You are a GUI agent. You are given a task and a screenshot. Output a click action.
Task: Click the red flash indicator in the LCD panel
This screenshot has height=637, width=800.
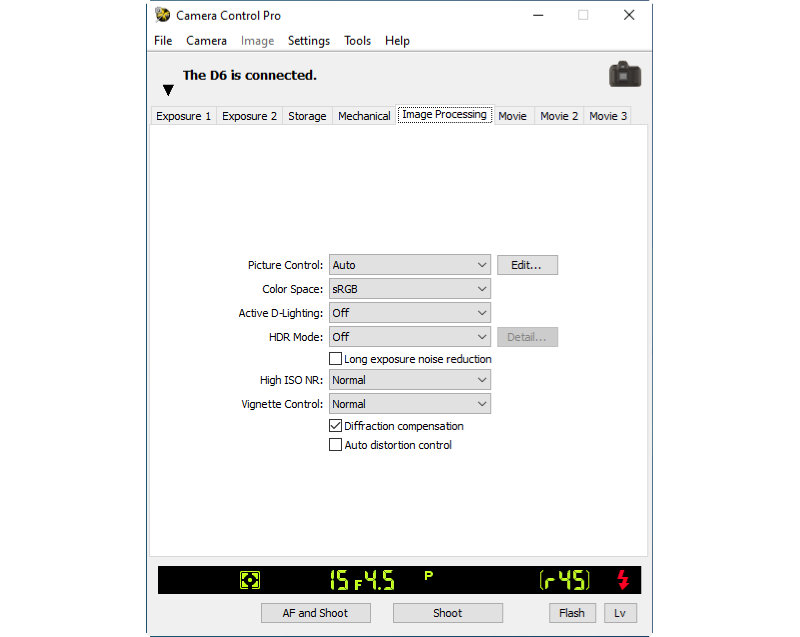pyautogui.click(x=623, y=580)
